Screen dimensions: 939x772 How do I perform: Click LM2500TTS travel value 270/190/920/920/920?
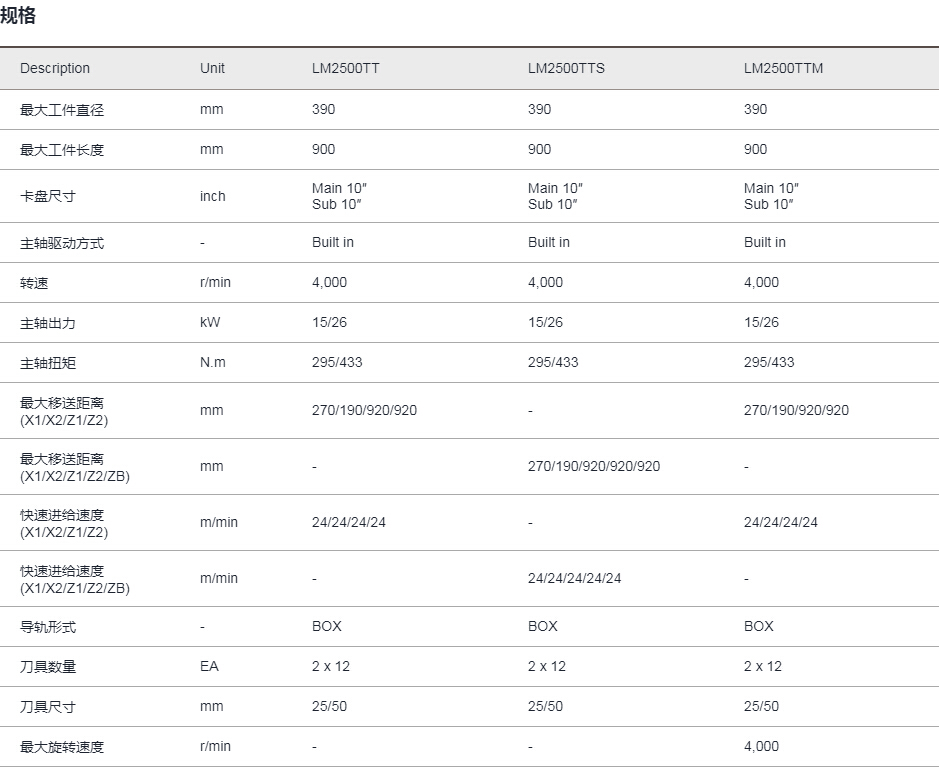pos(593,467)
